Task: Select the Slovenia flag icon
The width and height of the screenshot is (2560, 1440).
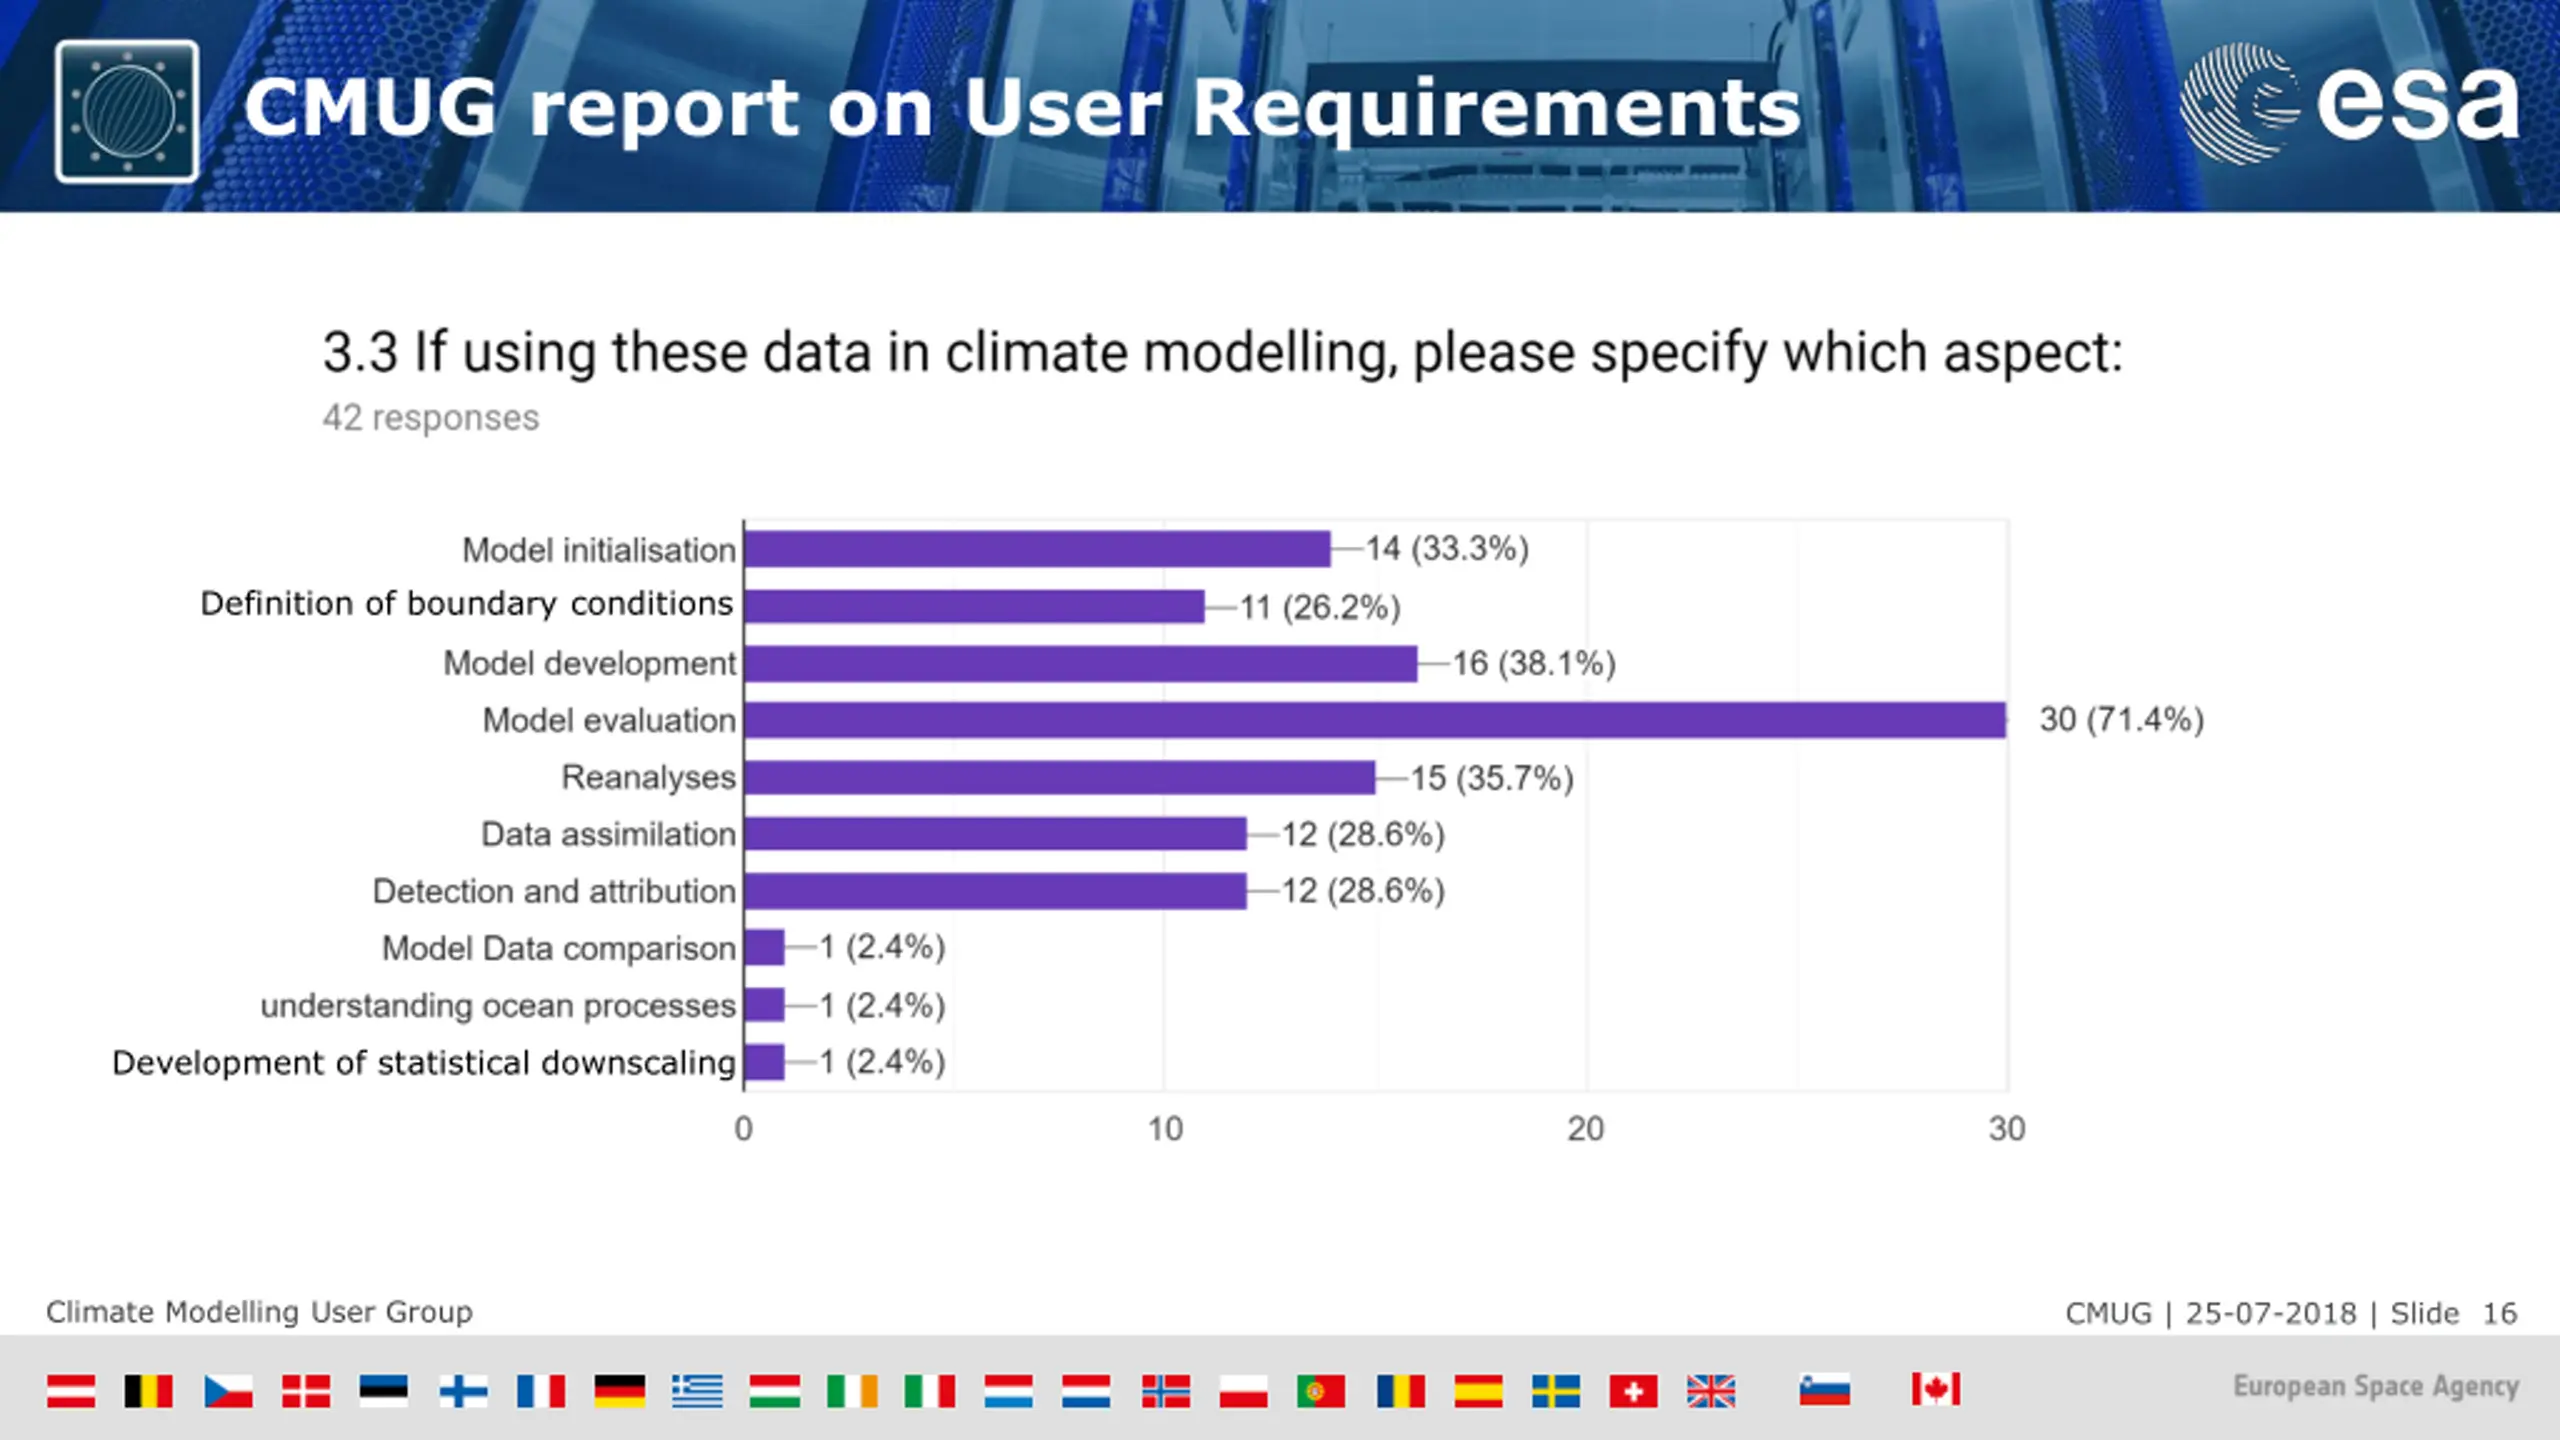Action: [x=1825, y=1391]
